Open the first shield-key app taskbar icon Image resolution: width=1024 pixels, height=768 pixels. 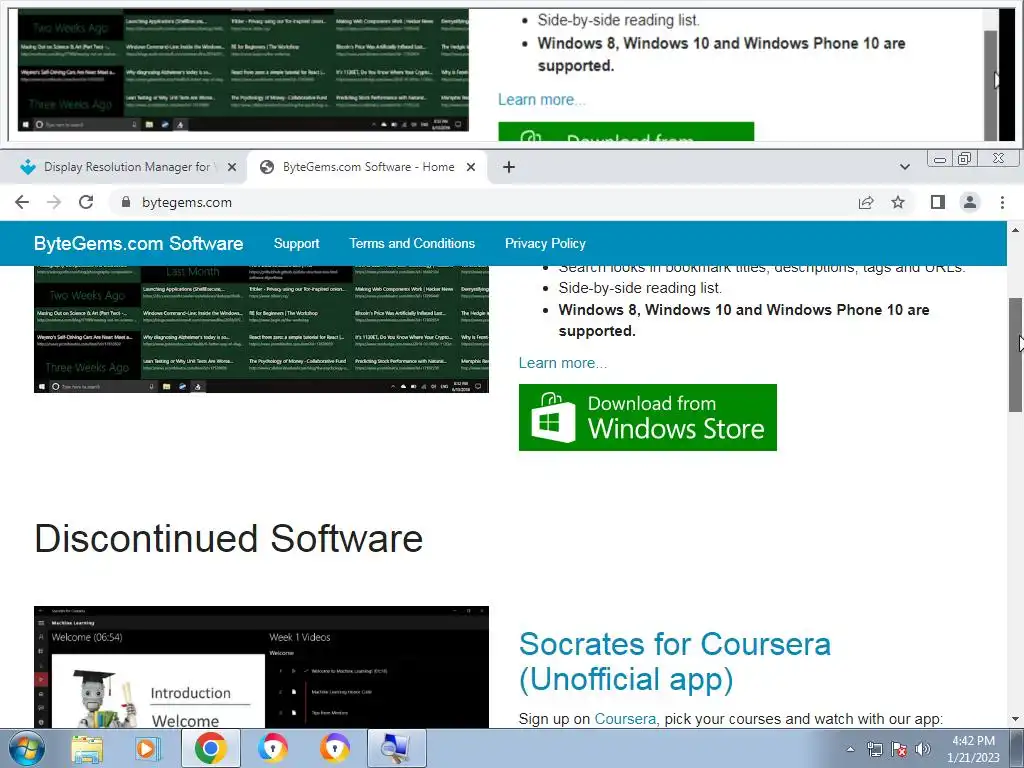pyautogui.click(x=272, y=748)
